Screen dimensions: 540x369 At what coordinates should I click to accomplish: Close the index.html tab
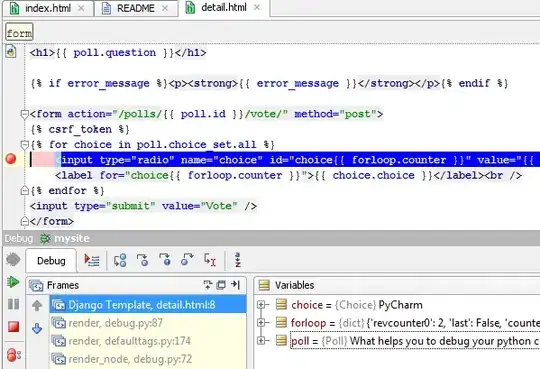[81, 8]
